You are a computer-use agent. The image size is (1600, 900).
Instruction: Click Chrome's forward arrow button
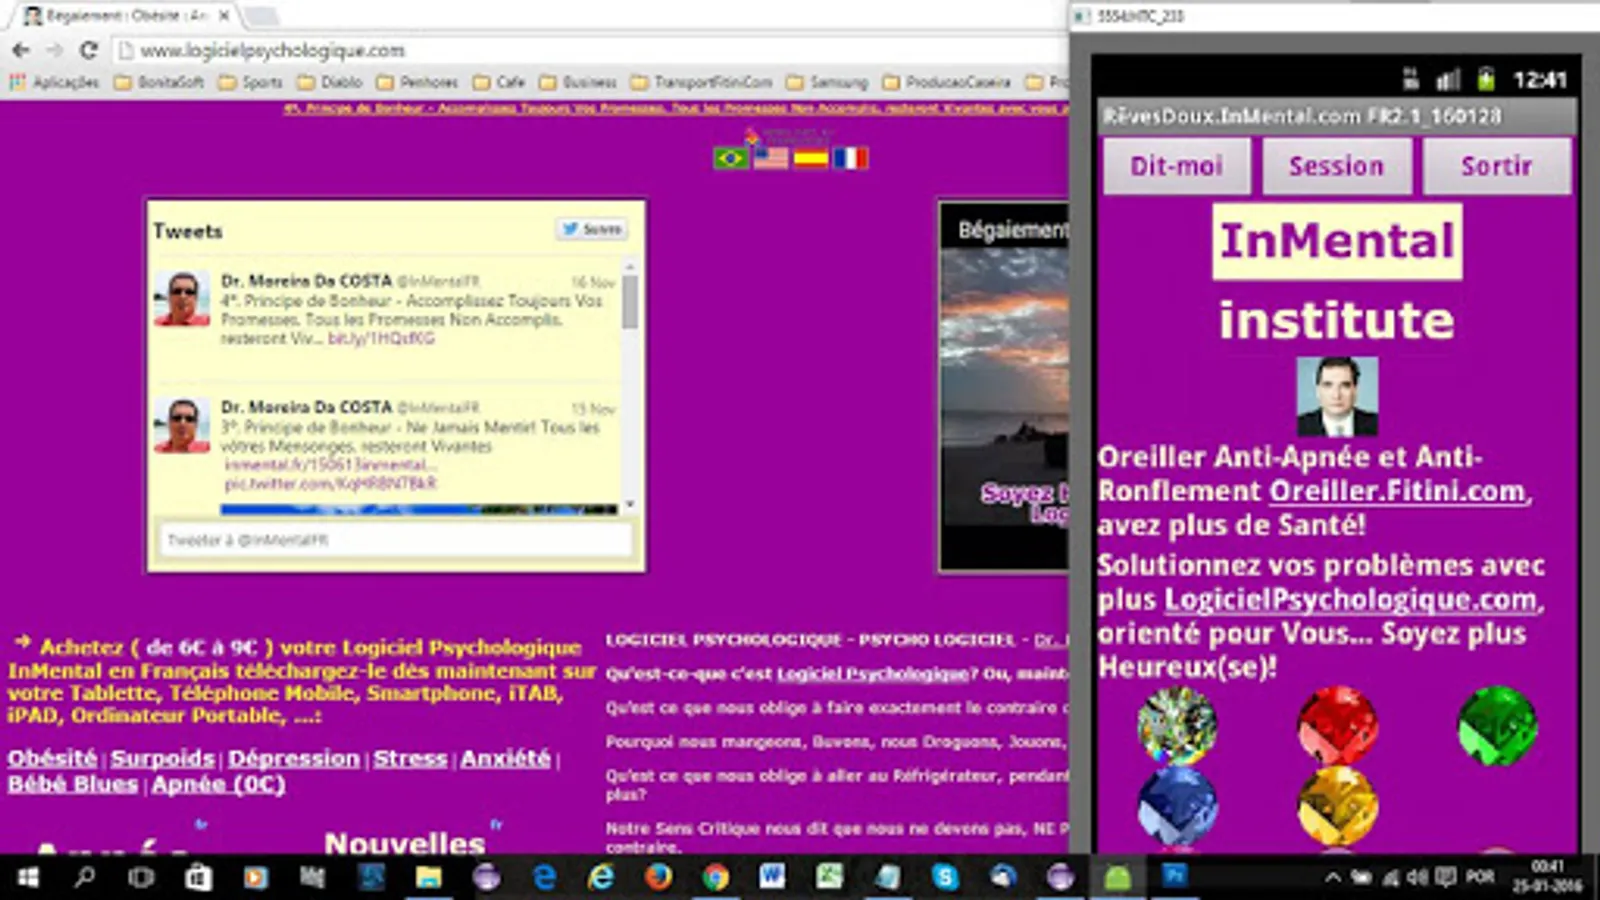[x=54, y=50]
